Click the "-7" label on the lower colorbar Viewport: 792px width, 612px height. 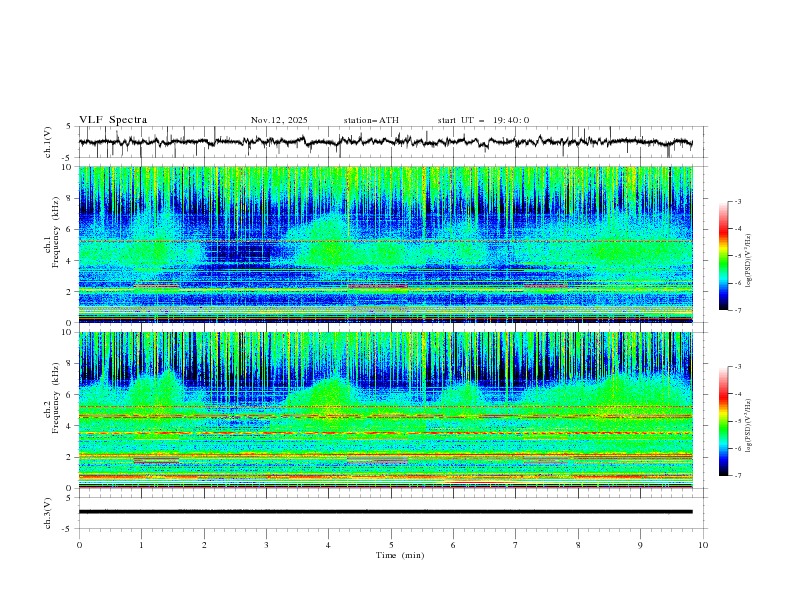tap(737, 476)
